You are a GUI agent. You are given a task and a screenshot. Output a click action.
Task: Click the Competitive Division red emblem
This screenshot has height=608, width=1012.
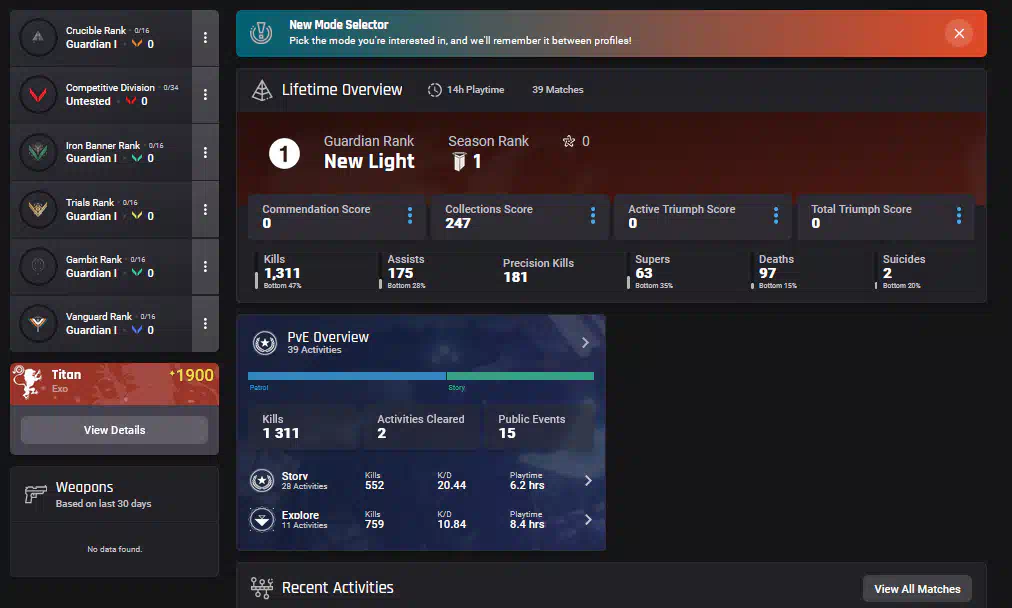[38, 95]
